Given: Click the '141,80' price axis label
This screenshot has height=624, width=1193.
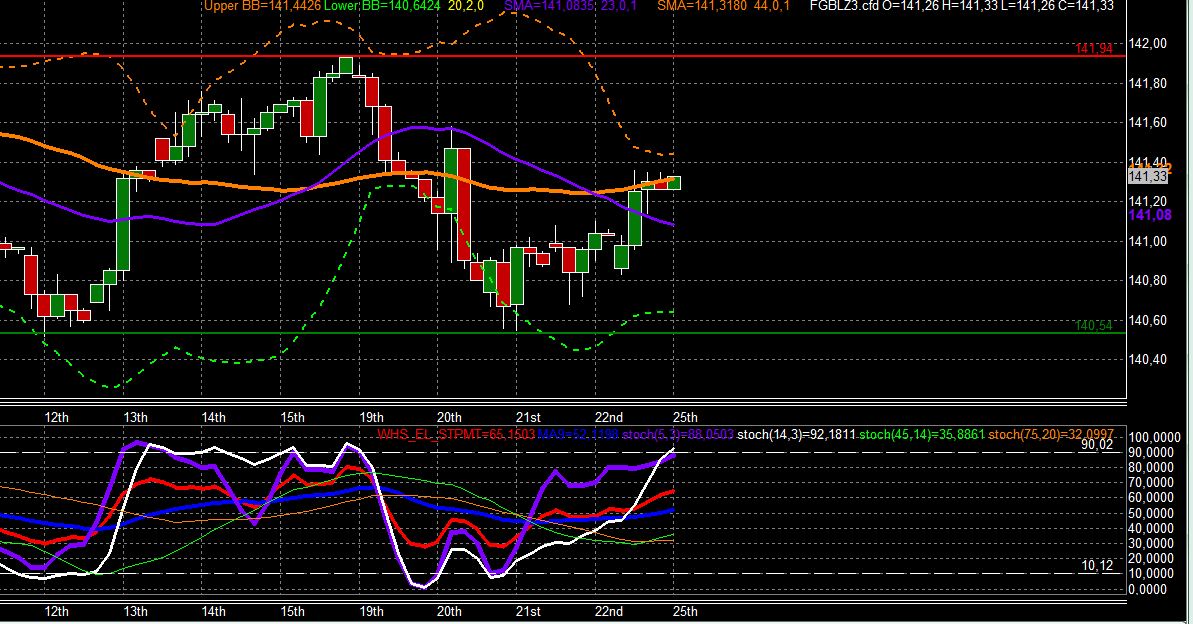Looking at the screenshot, I should click(1148, 84).
